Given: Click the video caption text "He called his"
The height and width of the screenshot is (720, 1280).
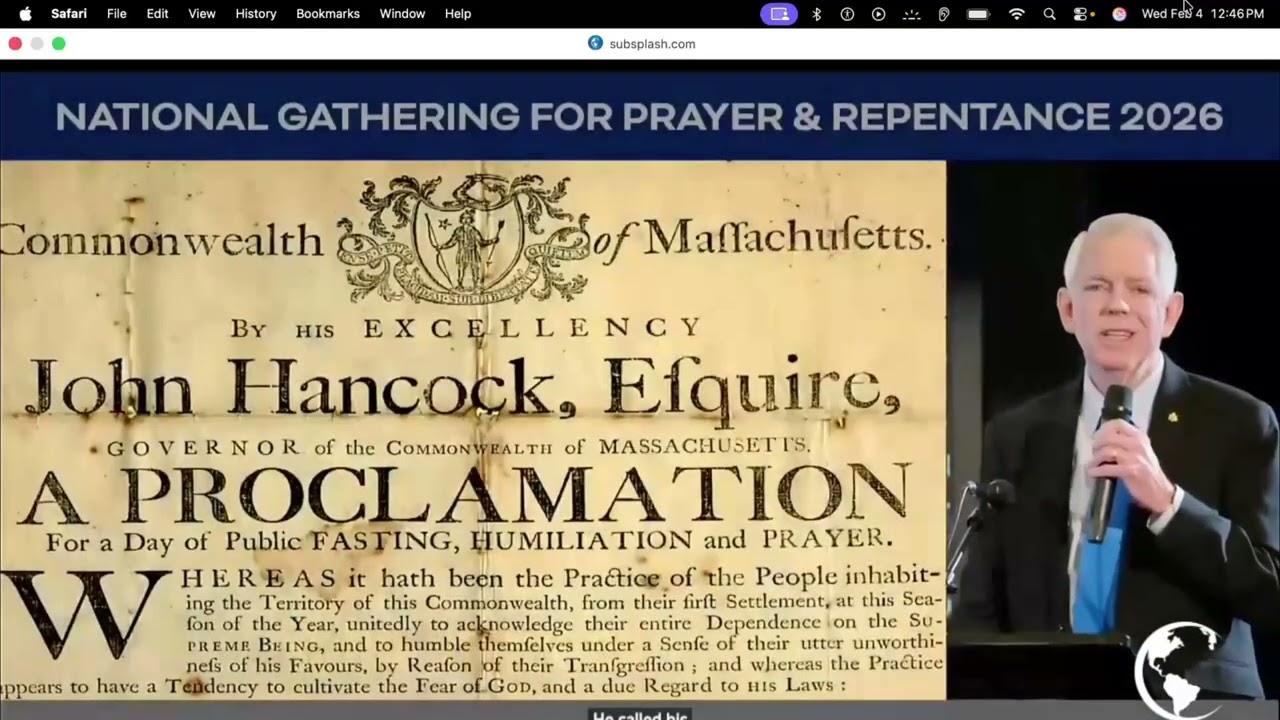Looking at the screenshot, I should click(640, 714).
